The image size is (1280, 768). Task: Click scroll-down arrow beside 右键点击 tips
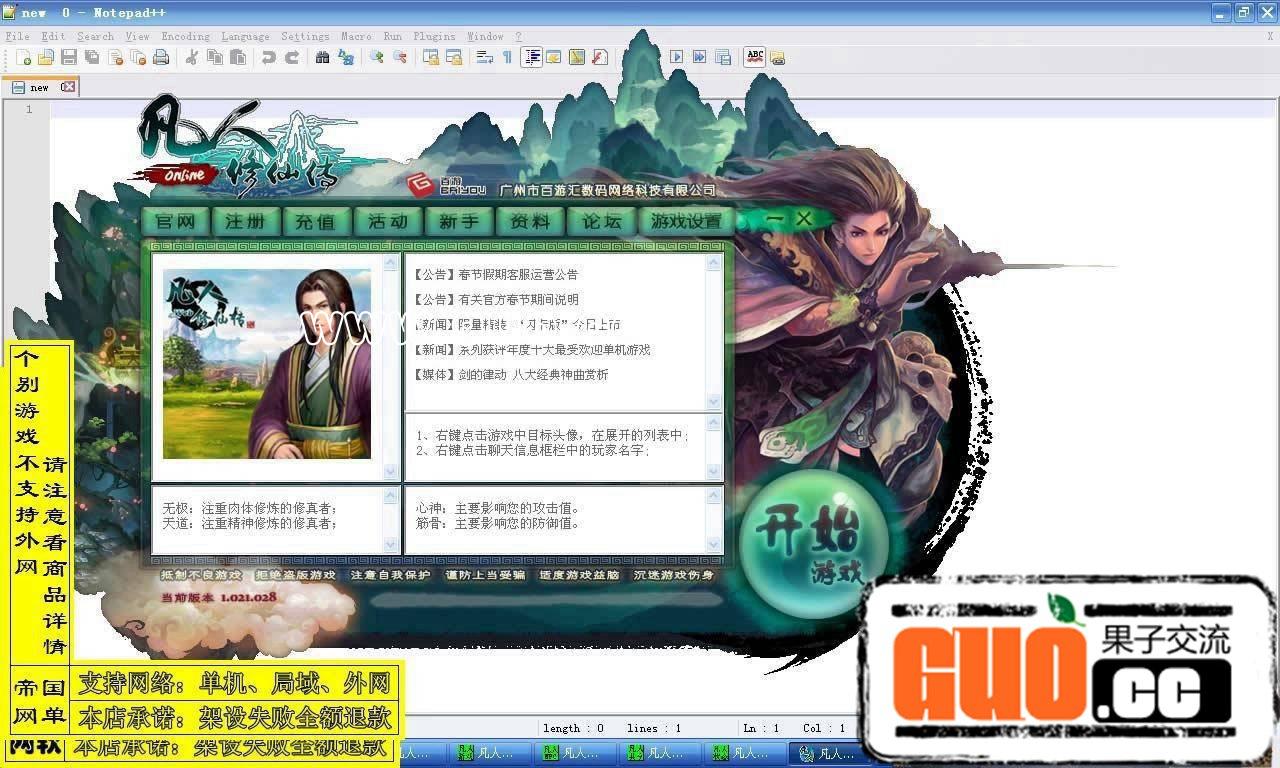coord(713,470)
